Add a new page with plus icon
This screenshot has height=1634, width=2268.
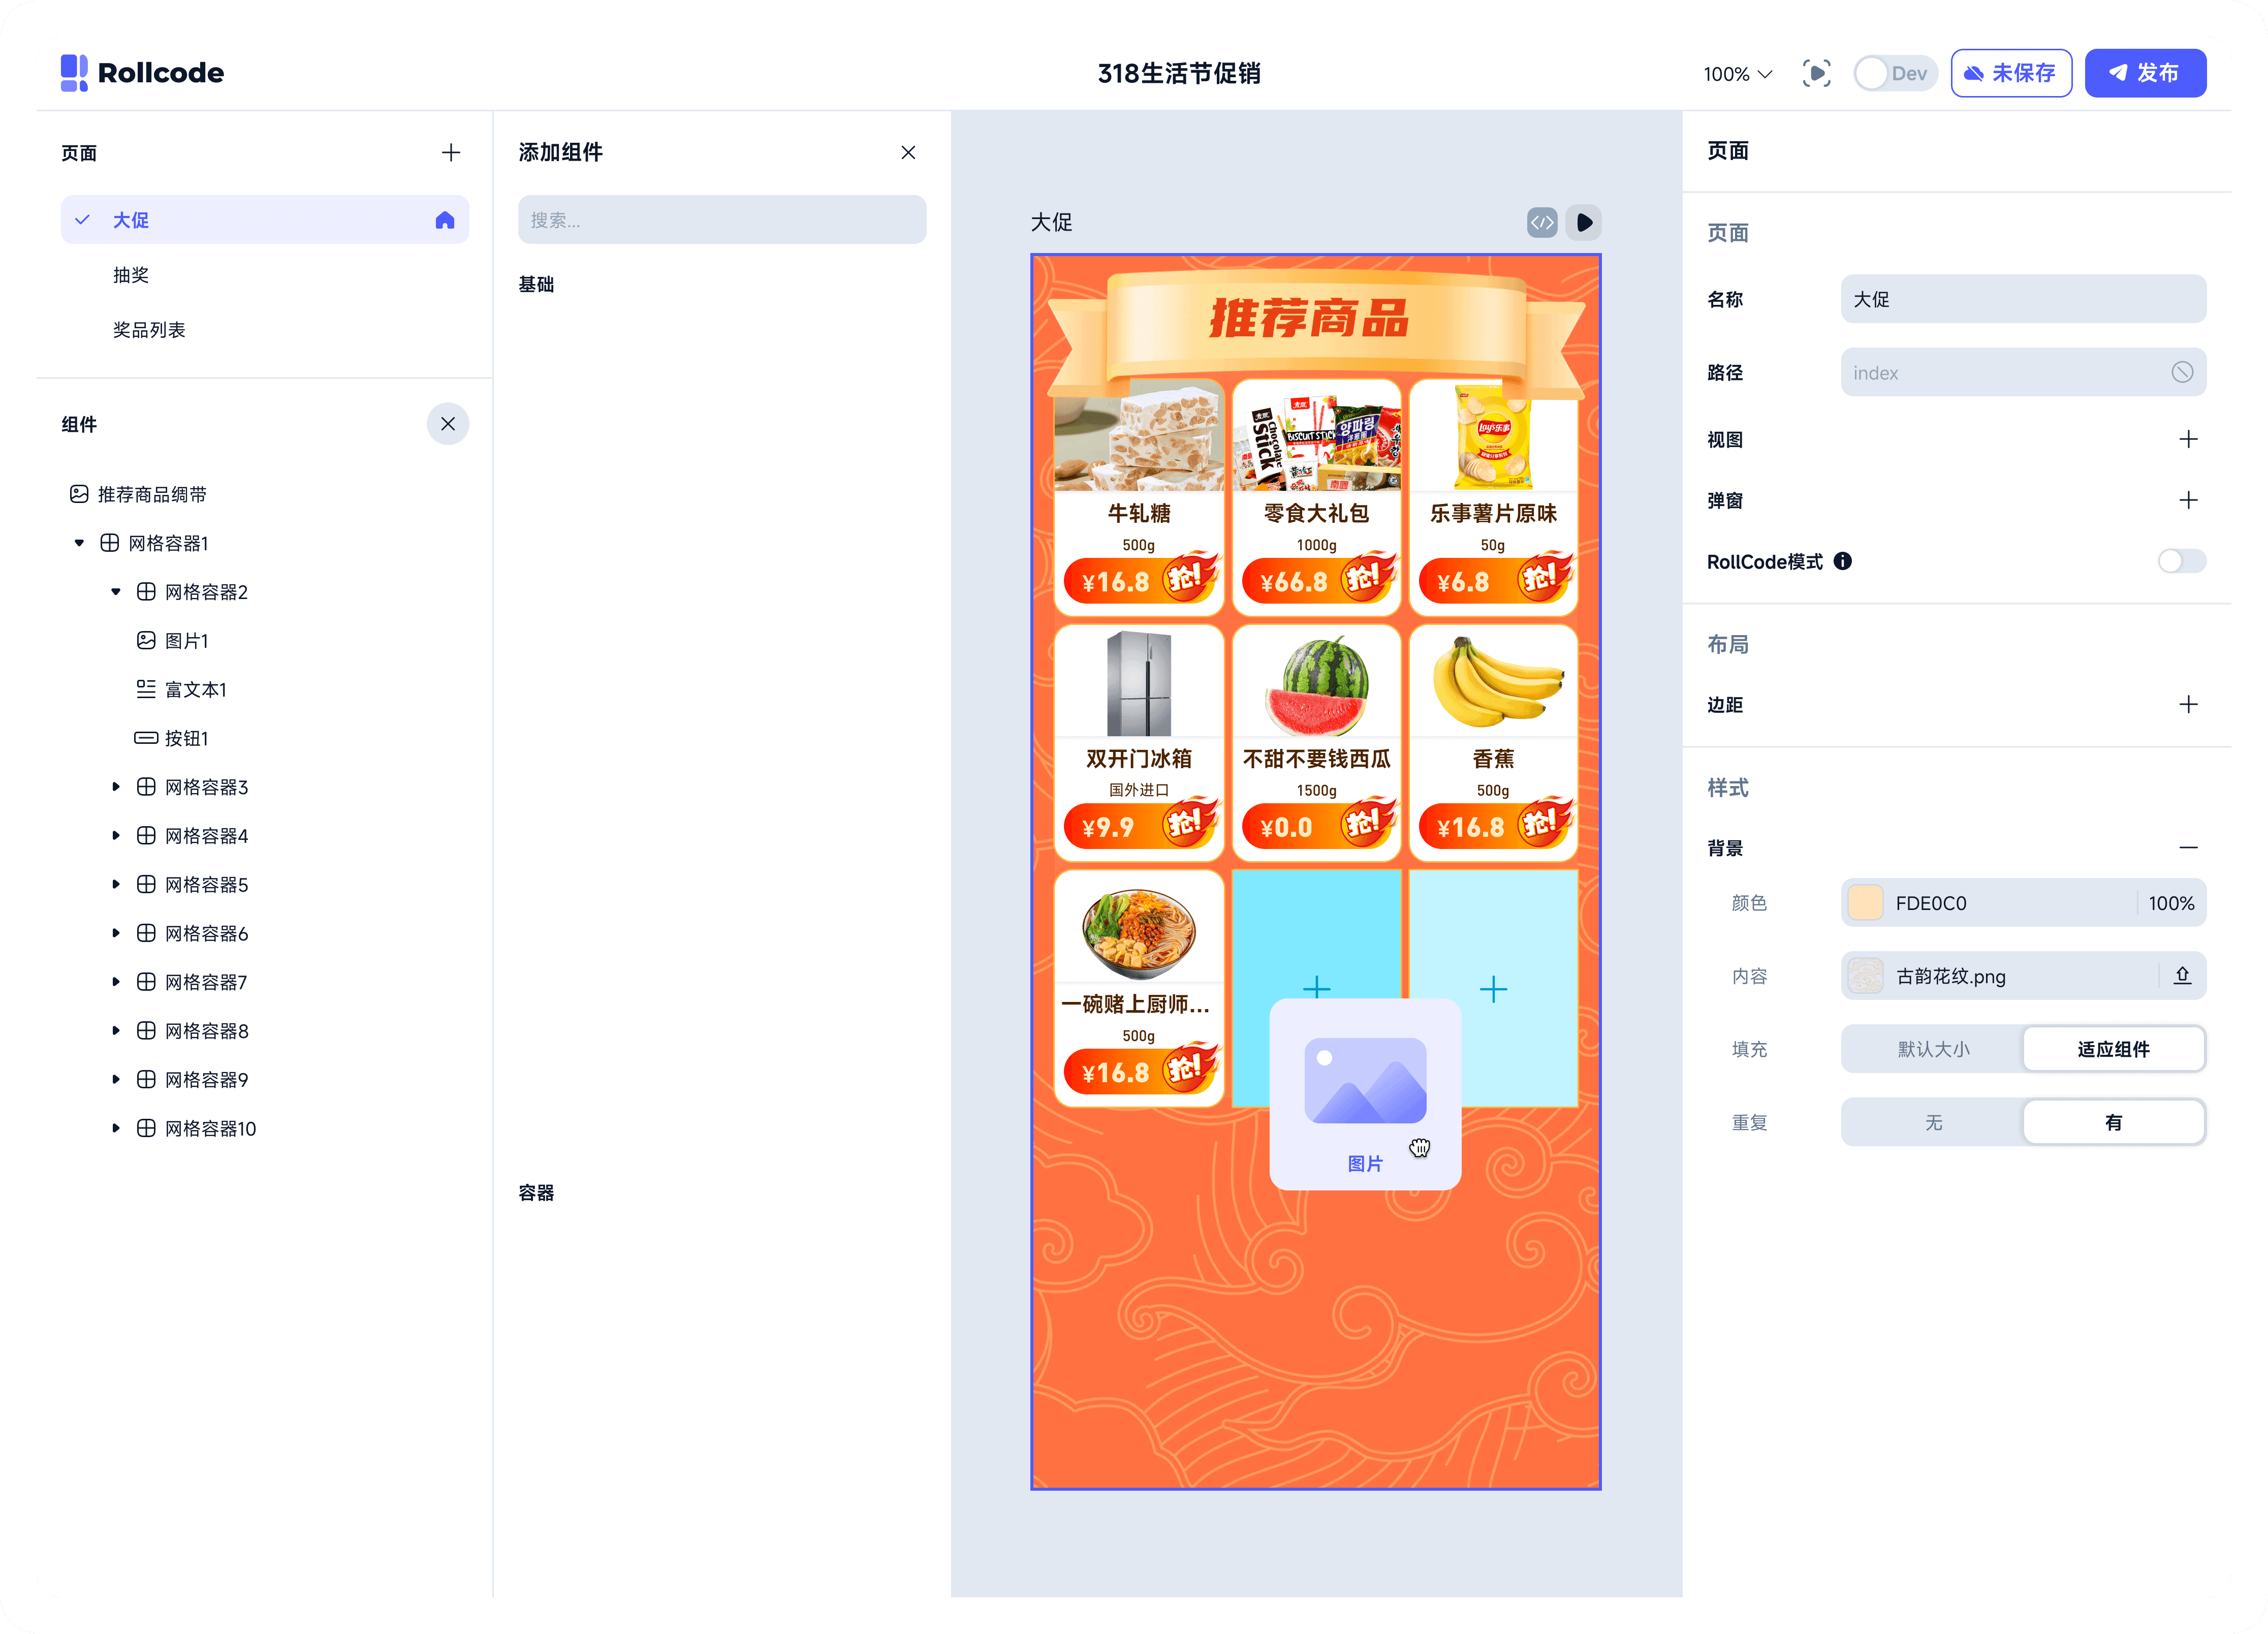(451, 152)
